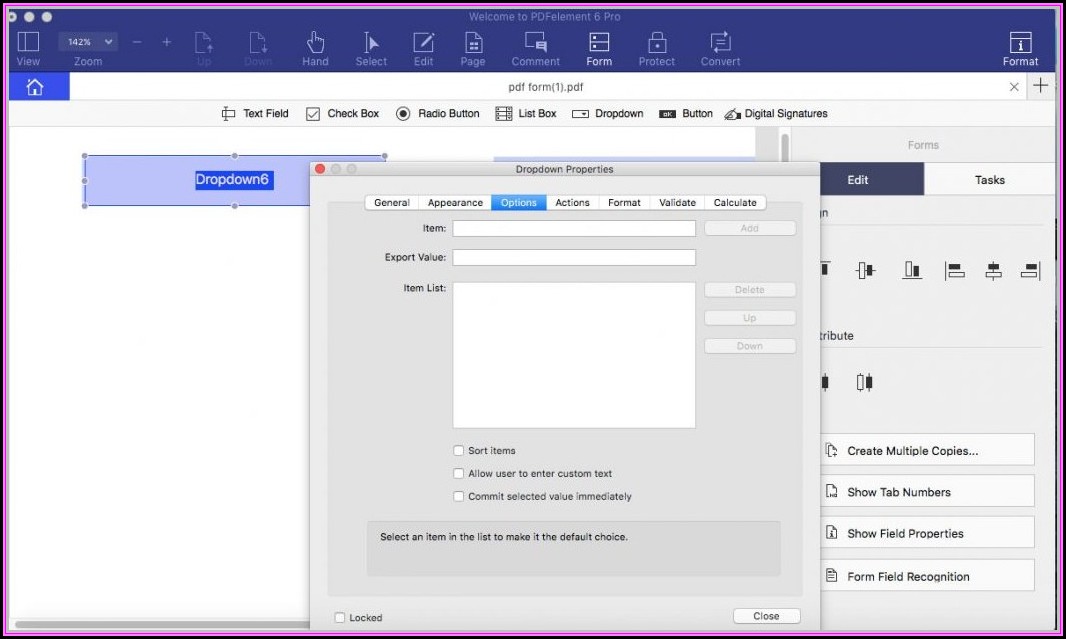Choose the Digital Signatures form tool
This screenshot has height=639, width=1066.
tap(776, 114)
